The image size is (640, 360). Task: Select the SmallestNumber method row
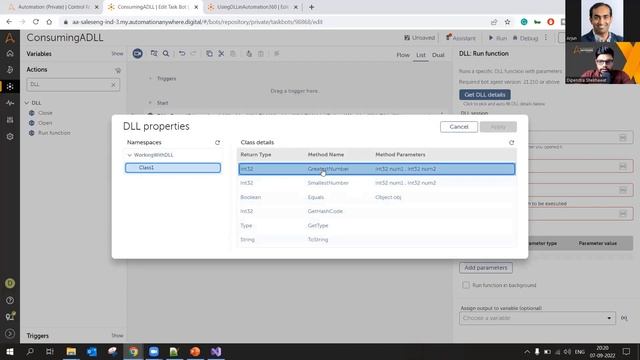click(377, 183)
